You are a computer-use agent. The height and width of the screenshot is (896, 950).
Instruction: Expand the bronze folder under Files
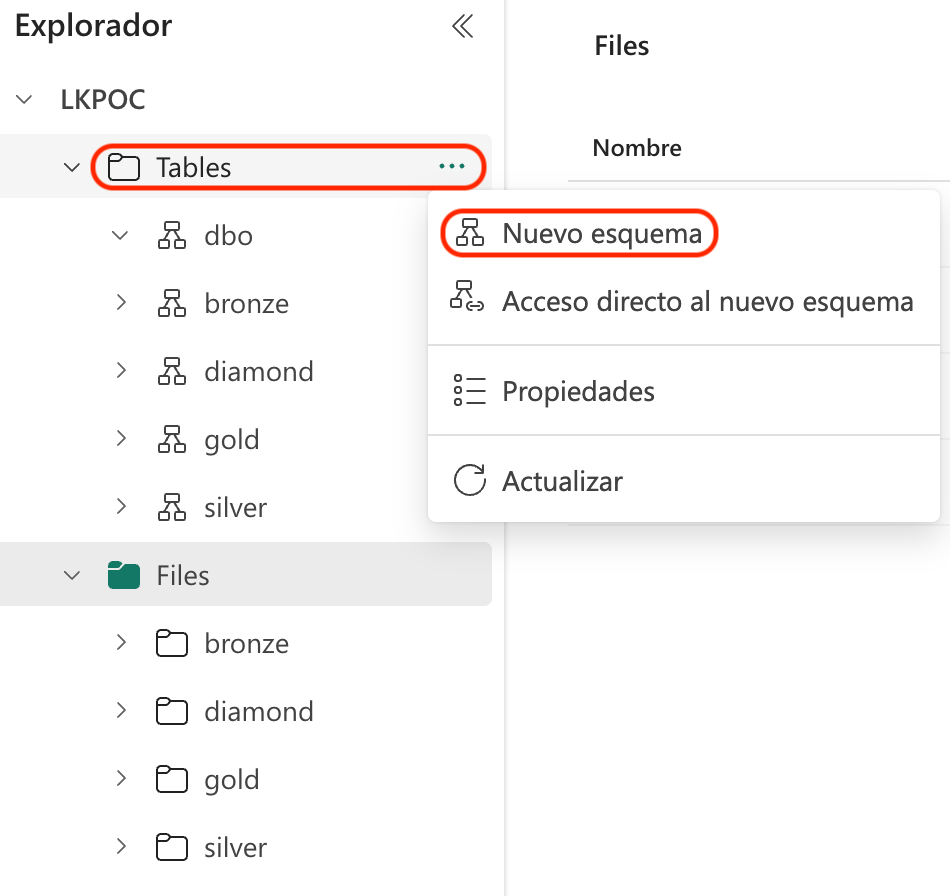coord(121,643)
